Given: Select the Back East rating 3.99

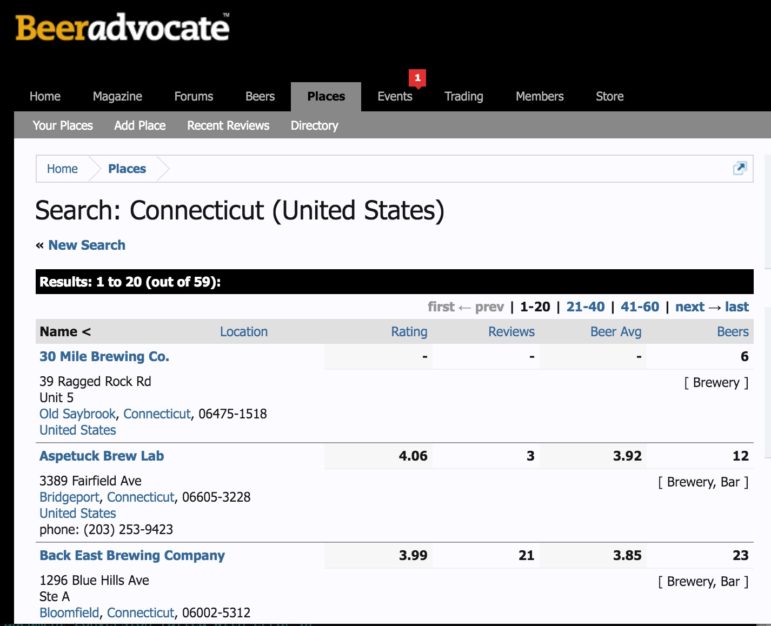Looking at the screenshot, I should [x=413, y=555].
